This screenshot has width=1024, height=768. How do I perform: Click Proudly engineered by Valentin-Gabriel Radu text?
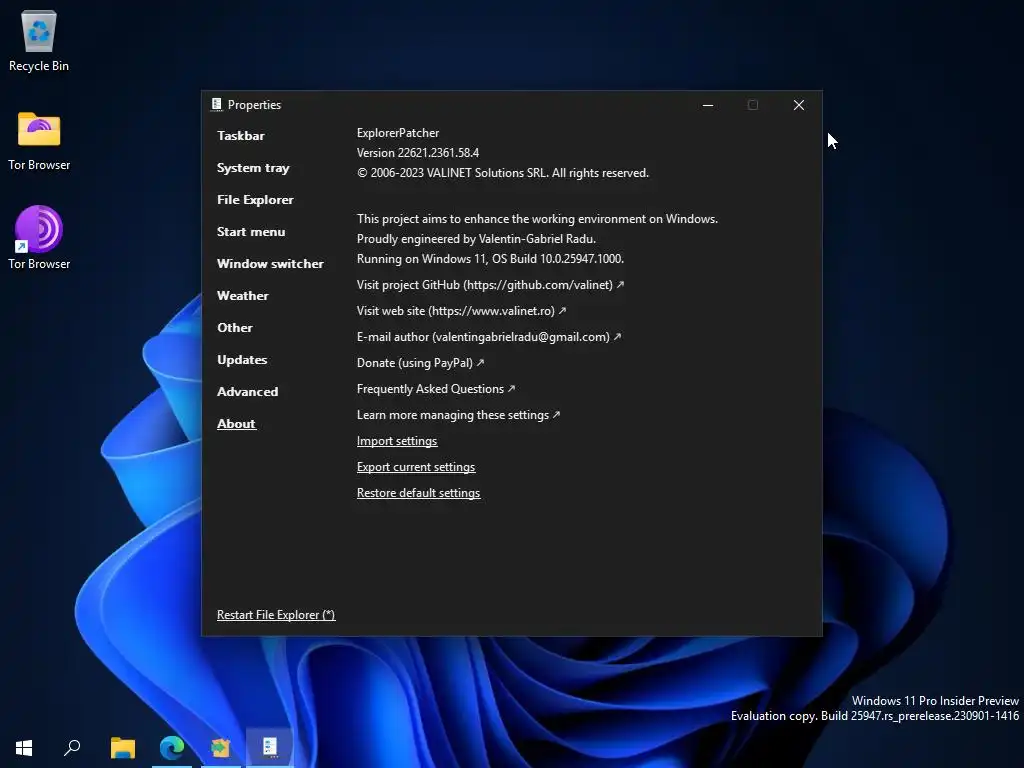pyautogui.click(x=476, y=239)
